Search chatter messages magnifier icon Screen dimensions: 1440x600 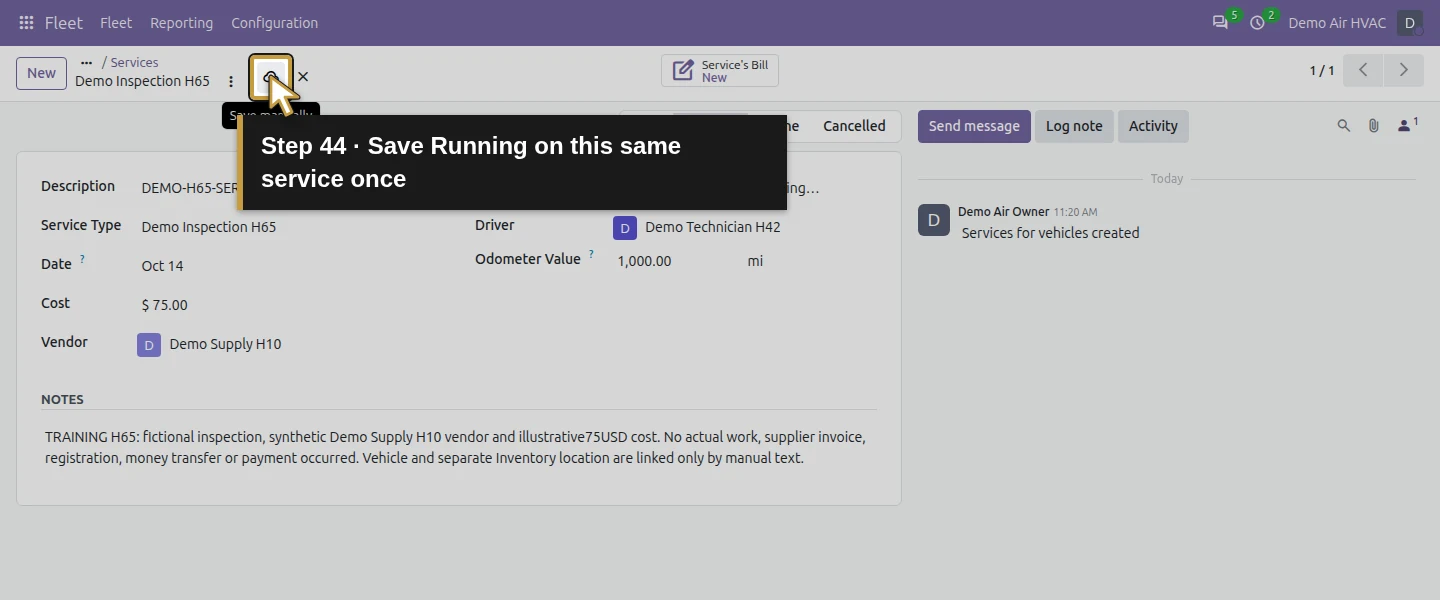[1344, 126]
